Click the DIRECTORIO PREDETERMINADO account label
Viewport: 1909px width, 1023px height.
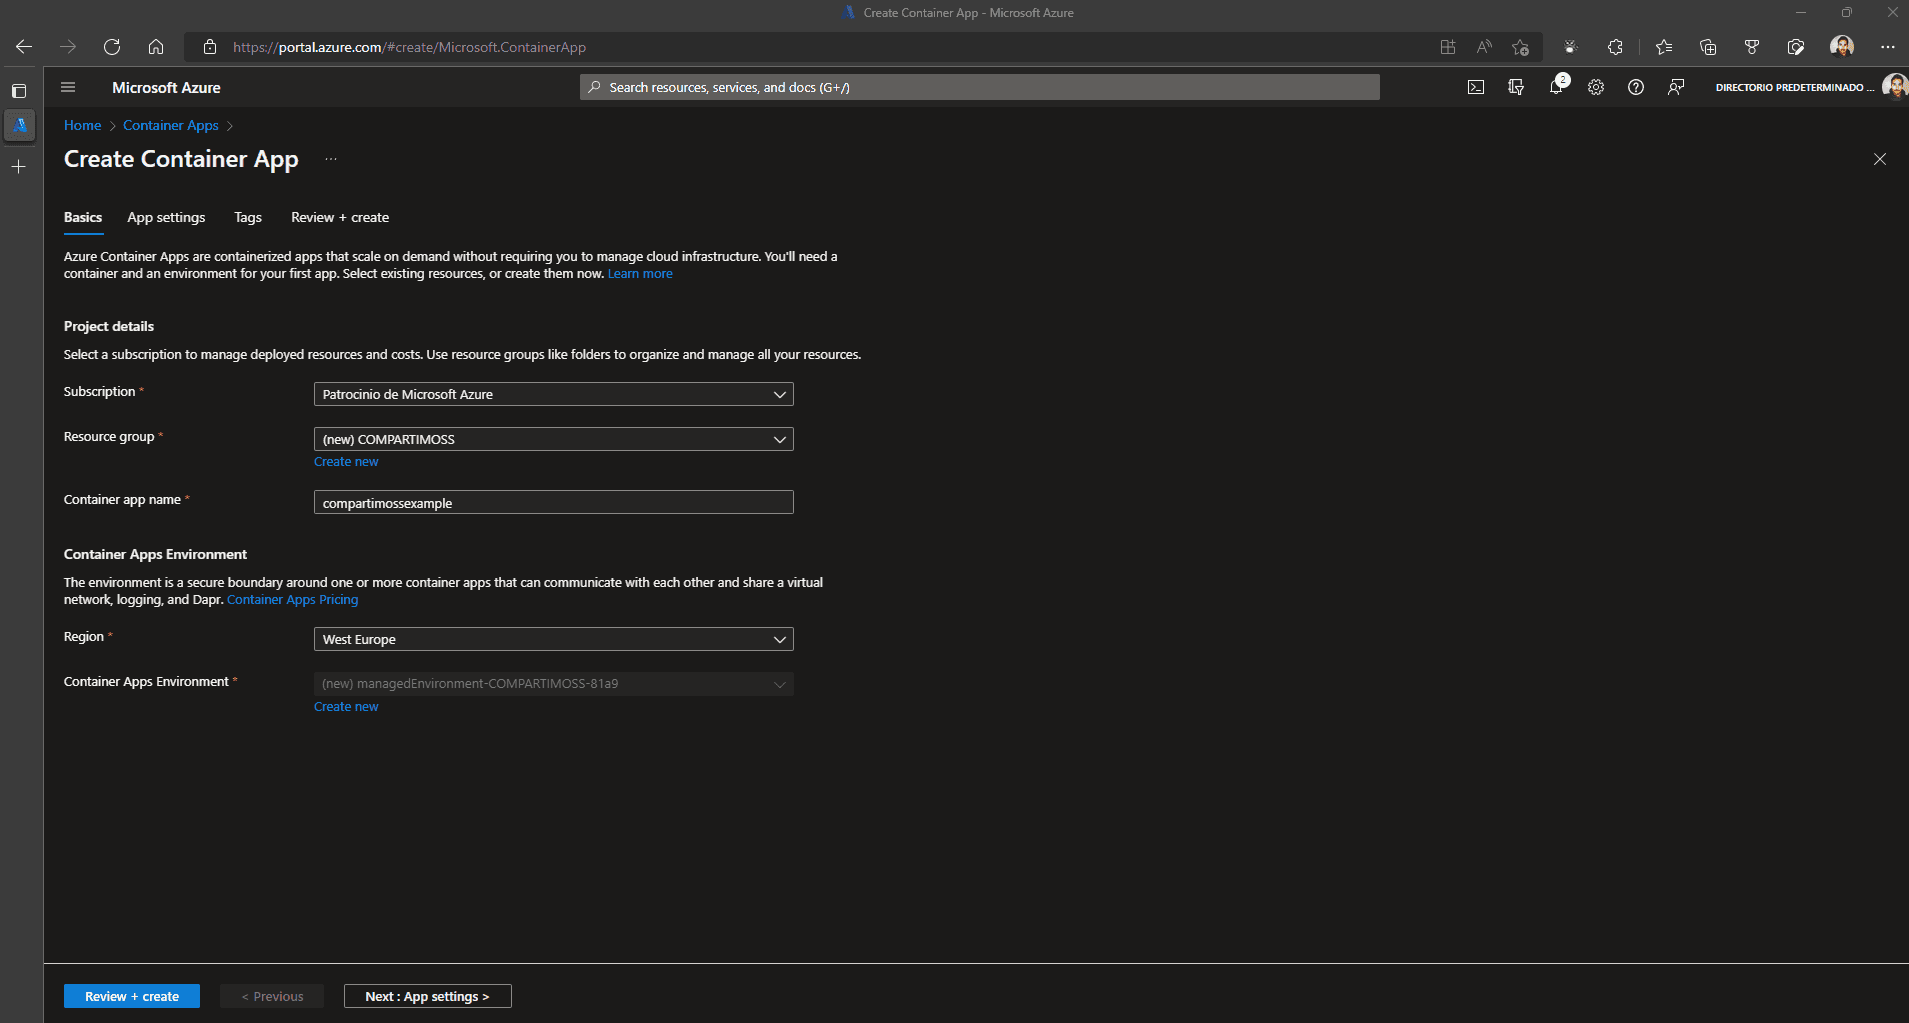point(1794,87)
